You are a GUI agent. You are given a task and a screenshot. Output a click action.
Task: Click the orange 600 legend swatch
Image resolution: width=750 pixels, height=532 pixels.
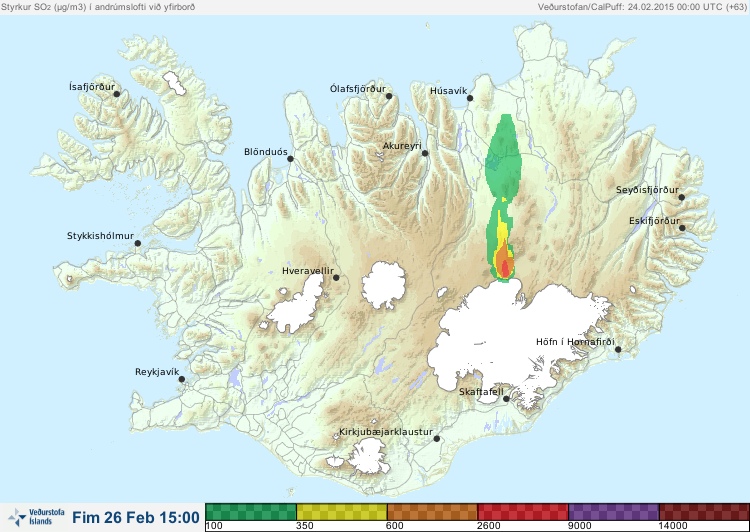[432, 512]
